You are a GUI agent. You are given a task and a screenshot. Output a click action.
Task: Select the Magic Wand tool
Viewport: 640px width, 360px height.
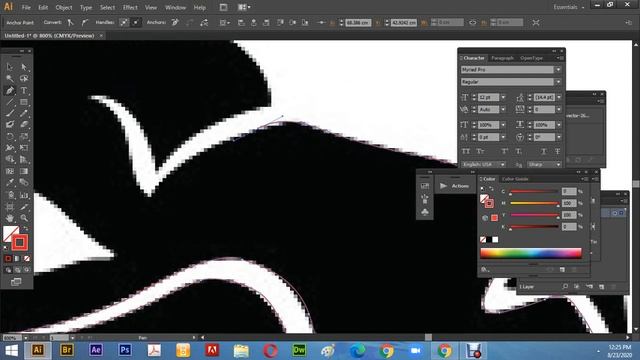tap(10, 78)
